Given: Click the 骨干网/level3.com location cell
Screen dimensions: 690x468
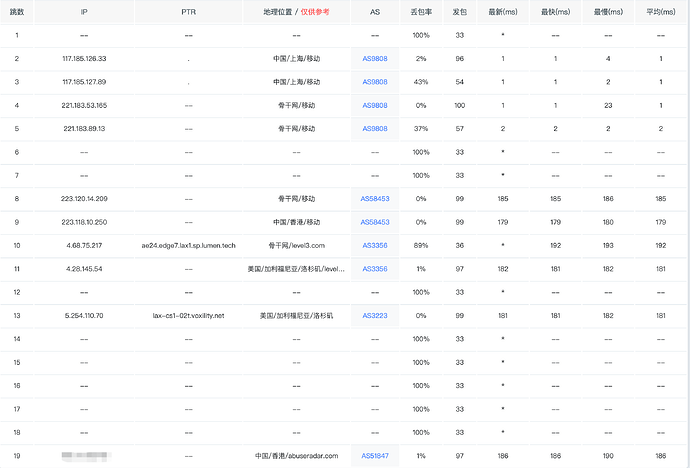Looking at the screenshot, I should click(x=296, y=245).
